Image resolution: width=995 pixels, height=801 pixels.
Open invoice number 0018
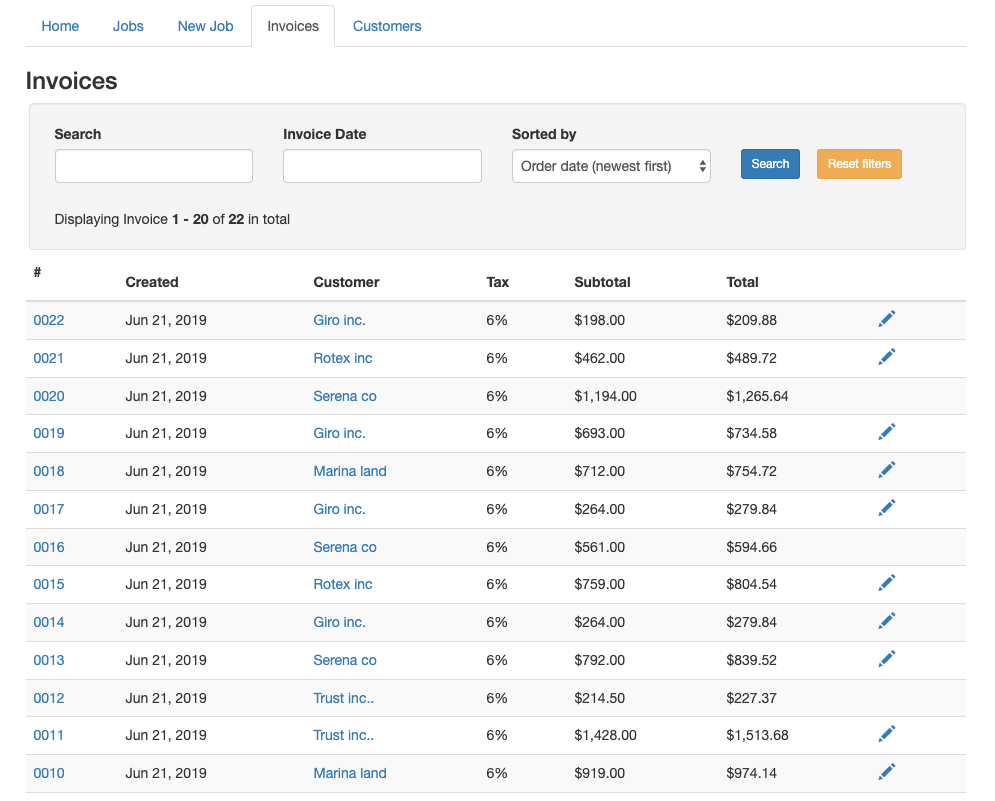[x=49, y=471]
